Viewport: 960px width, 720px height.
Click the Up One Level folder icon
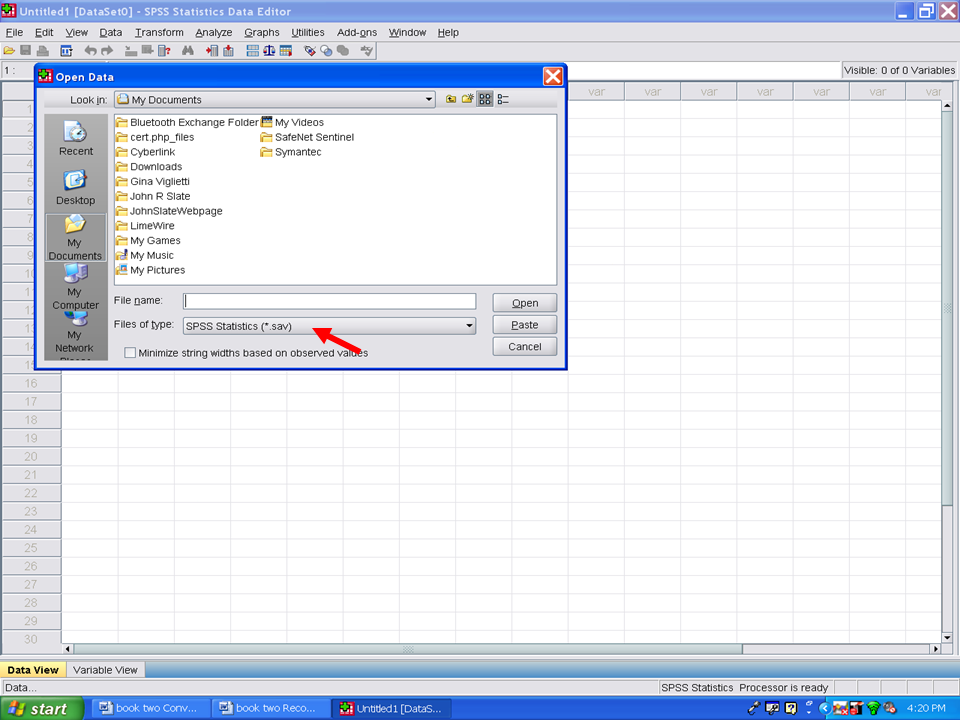(x=451, y=99)
